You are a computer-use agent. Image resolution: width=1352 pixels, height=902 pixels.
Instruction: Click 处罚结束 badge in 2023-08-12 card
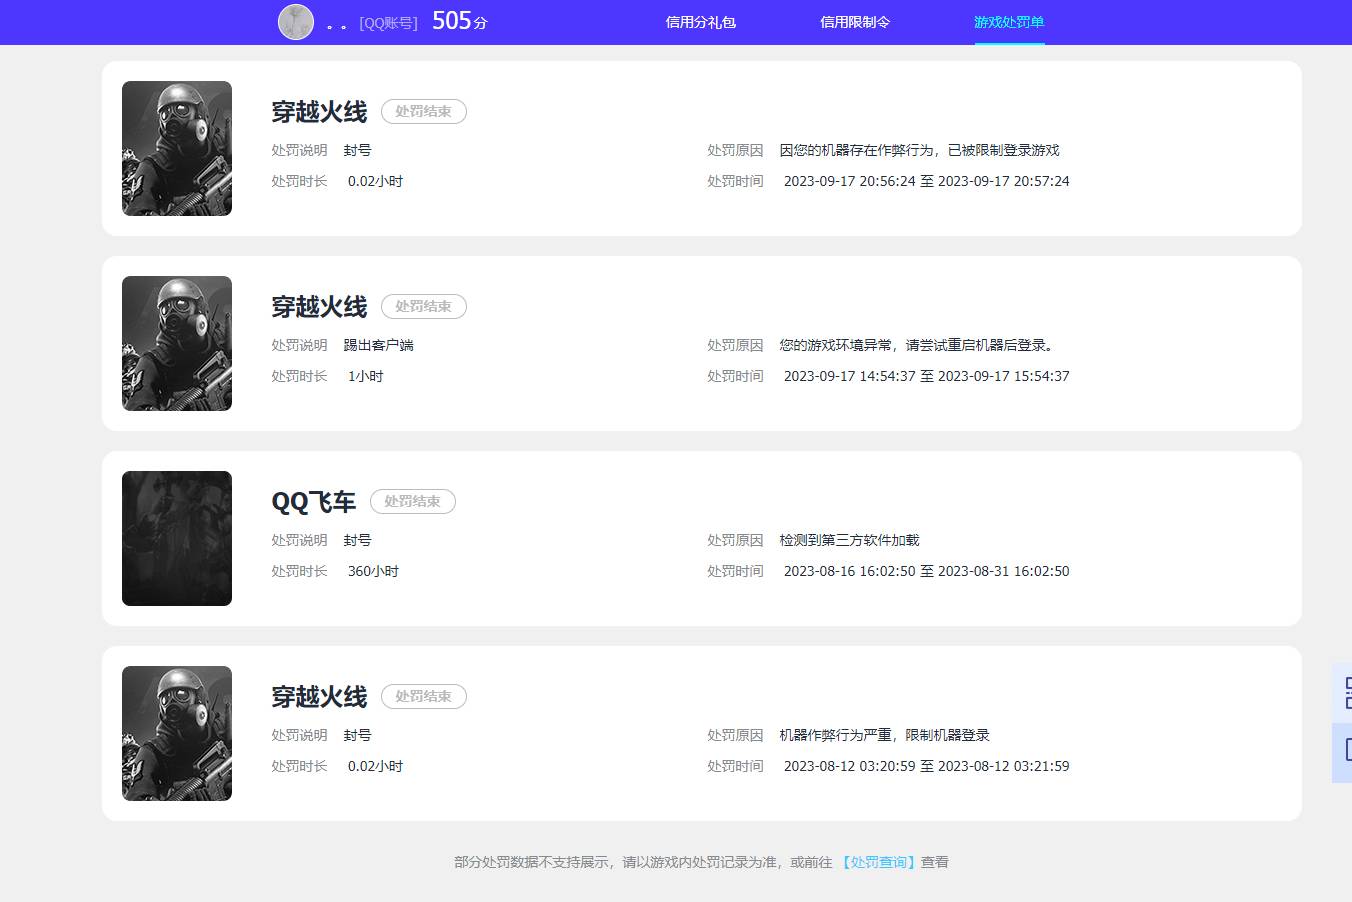(424, 696)
